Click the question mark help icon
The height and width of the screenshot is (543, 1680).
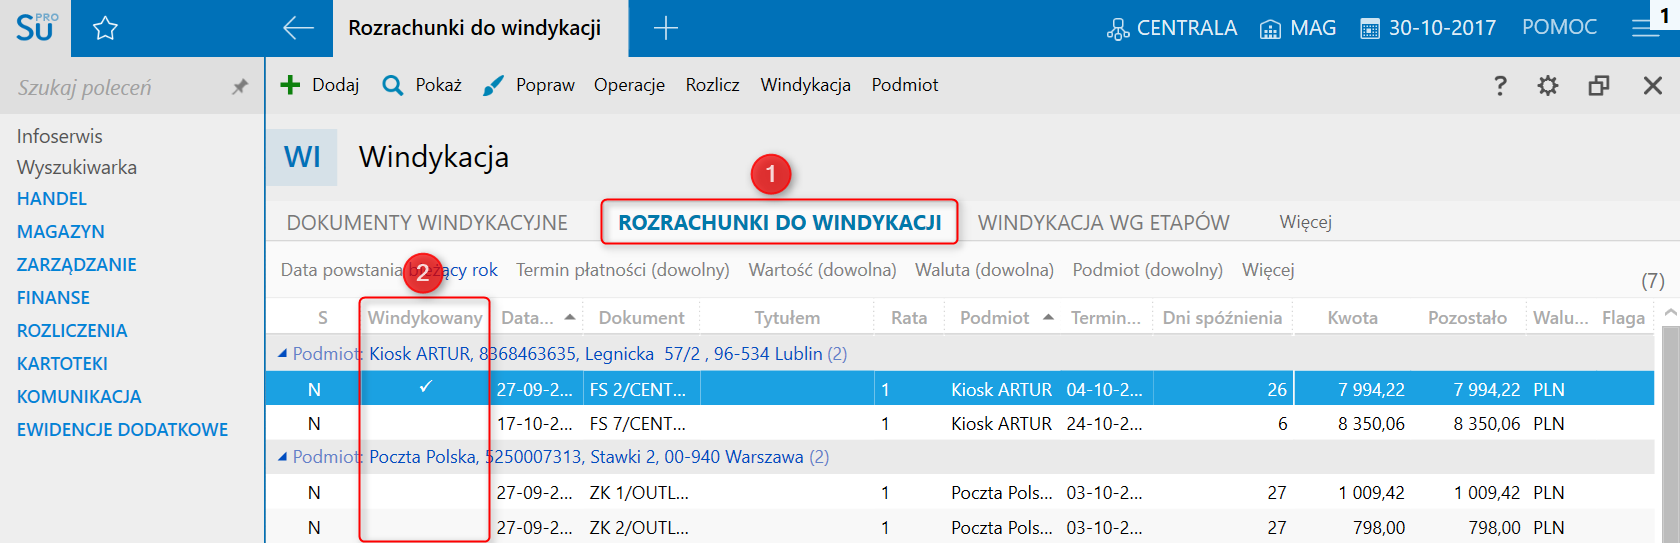click(x=1500, y=86)
